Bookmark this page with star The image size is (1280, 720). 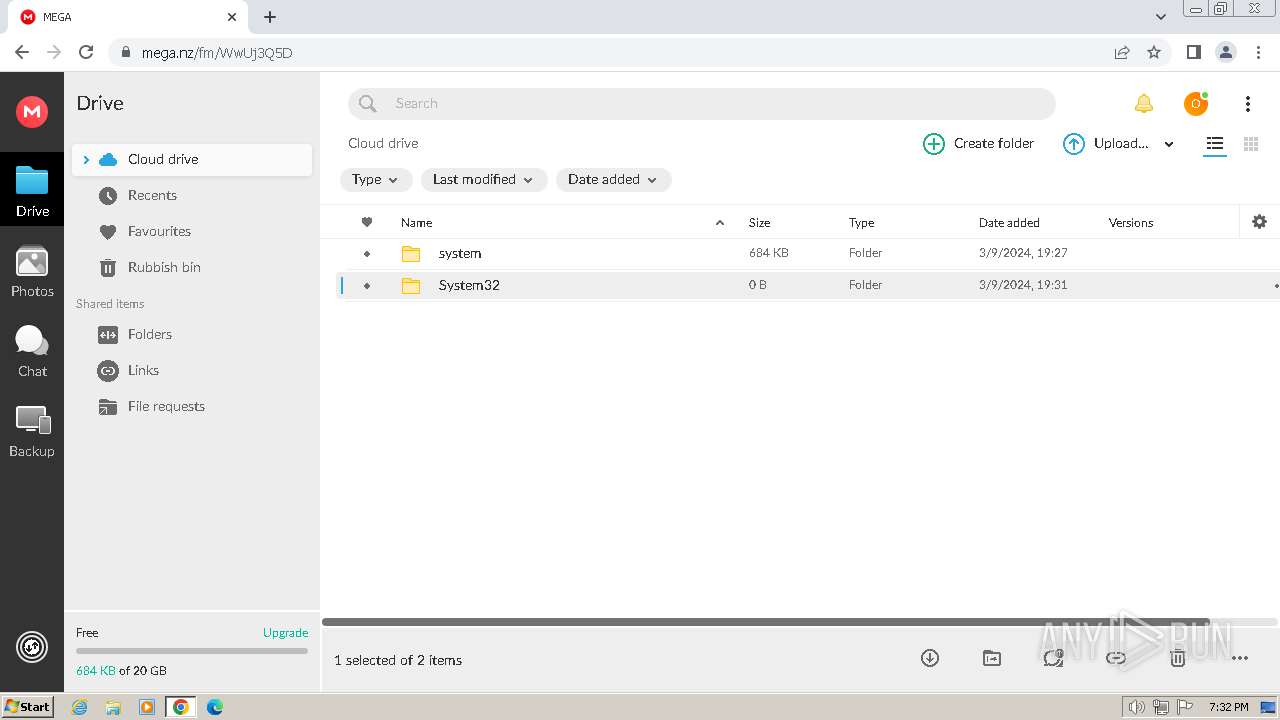[1154, 52]
